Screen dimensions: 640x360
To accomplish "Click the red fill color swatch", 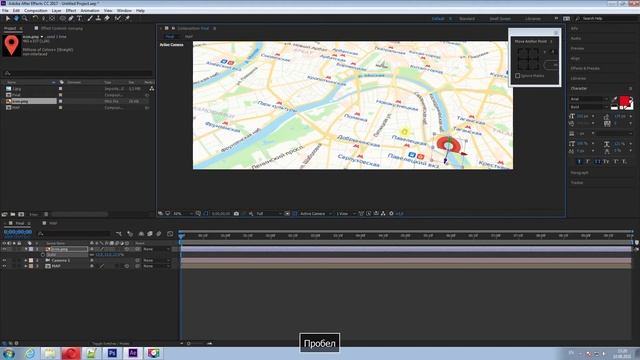I will pos(624,101).
